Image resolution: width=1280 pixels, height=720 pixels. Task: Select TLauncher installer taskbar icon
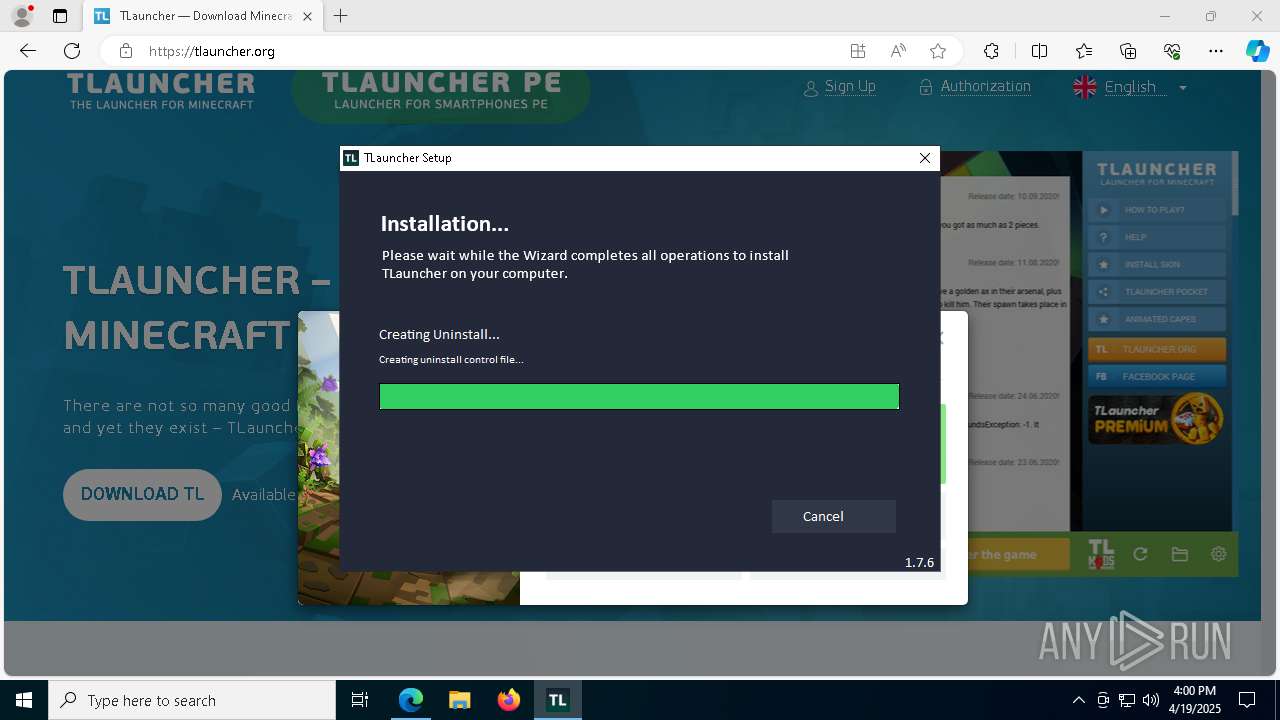(557, 700)
